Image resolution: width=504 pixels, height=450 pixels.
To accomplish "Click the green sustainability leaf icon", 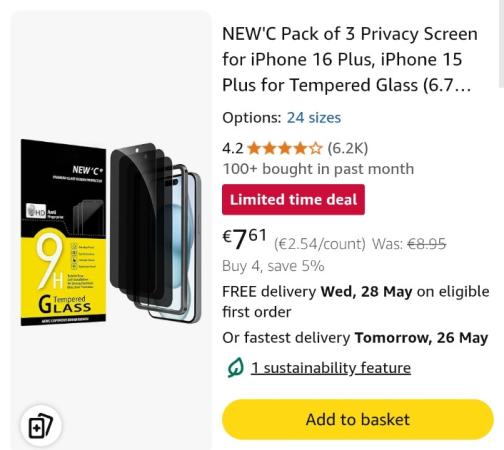I will 236,367.
